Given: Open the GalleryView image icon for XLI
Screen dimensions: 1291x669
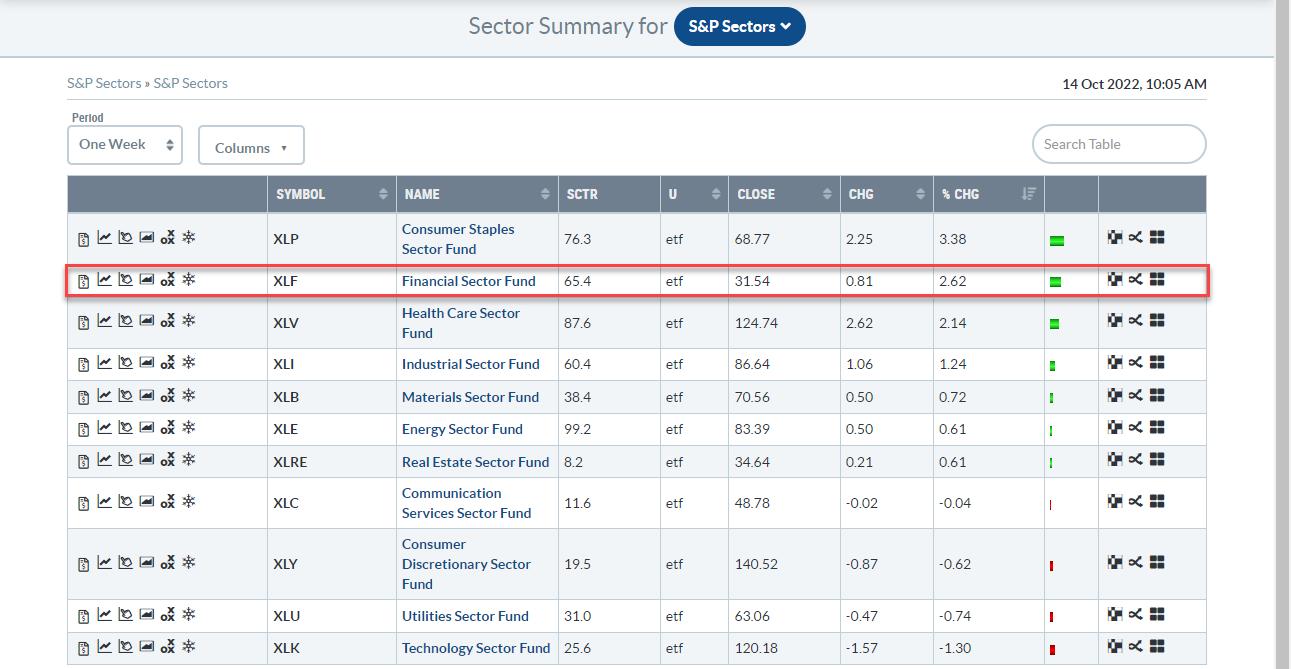Looking at the screenshot, I should (146, 363).
